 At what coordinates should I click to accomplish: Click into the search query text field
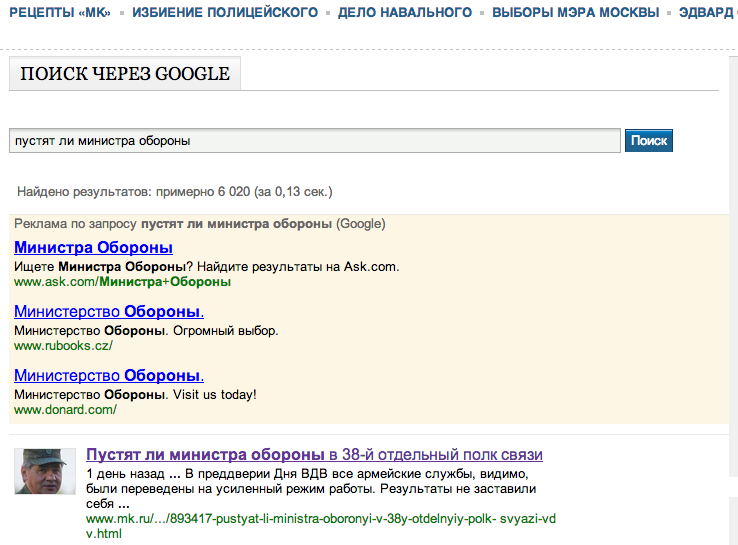pyautogui.click(x=314, y=141)
